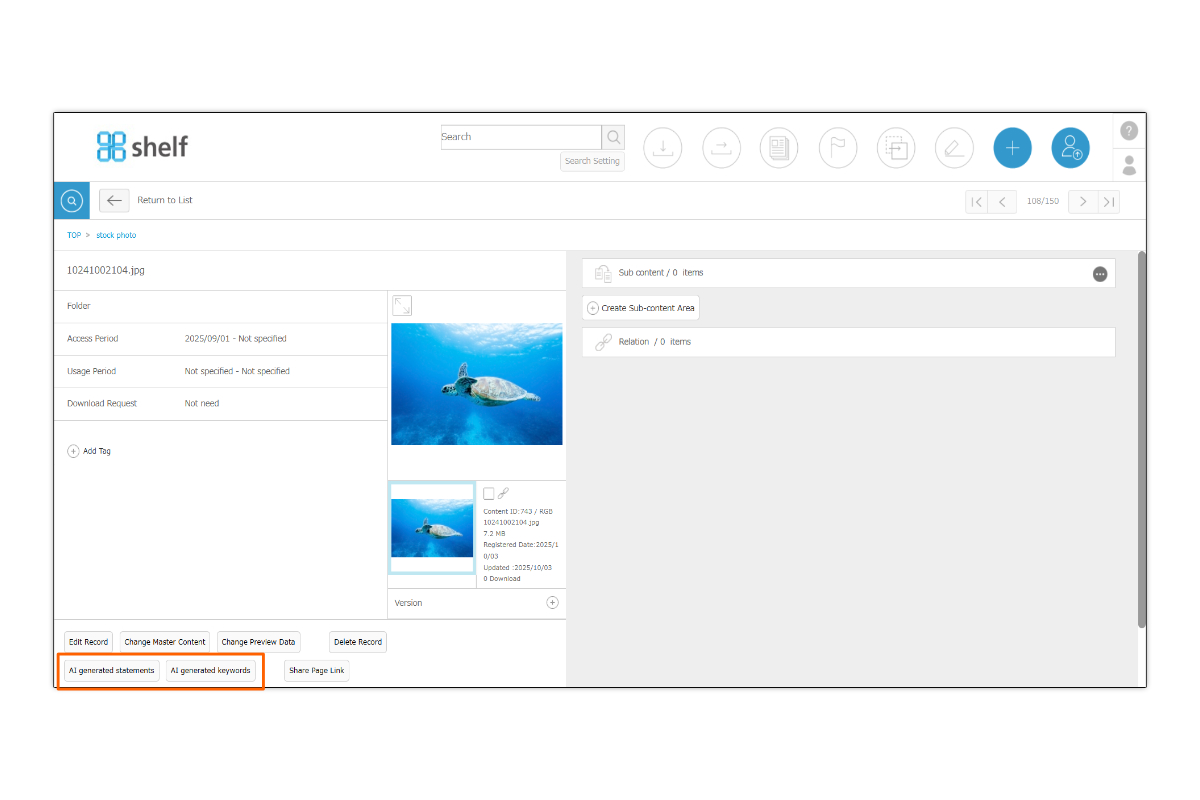Click the pencil edit icon in toolbar
The image size is (1200, 800).
point(954,148)
